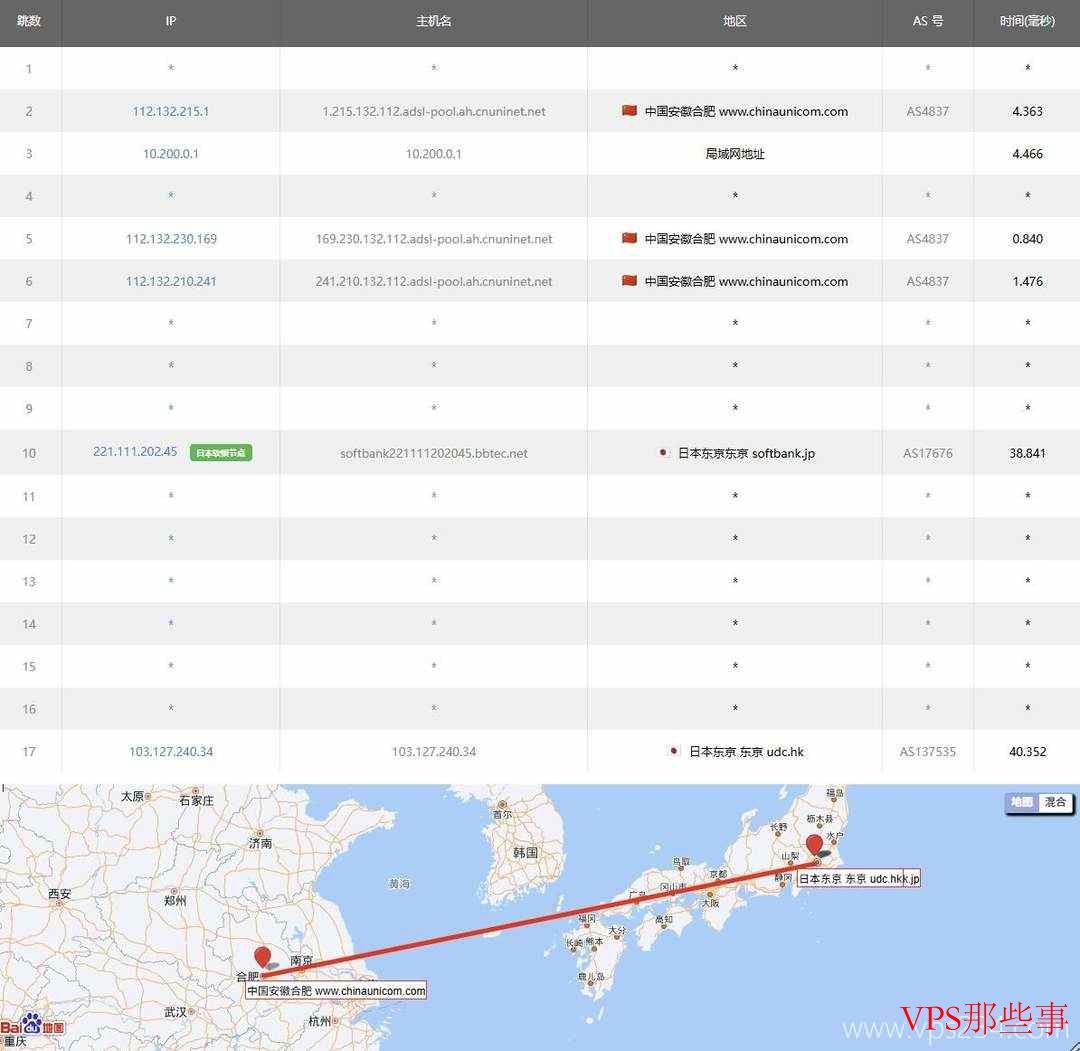This screenshot has height=1051, width=1080.
Task: Click the IP column header
Action: 171,21
